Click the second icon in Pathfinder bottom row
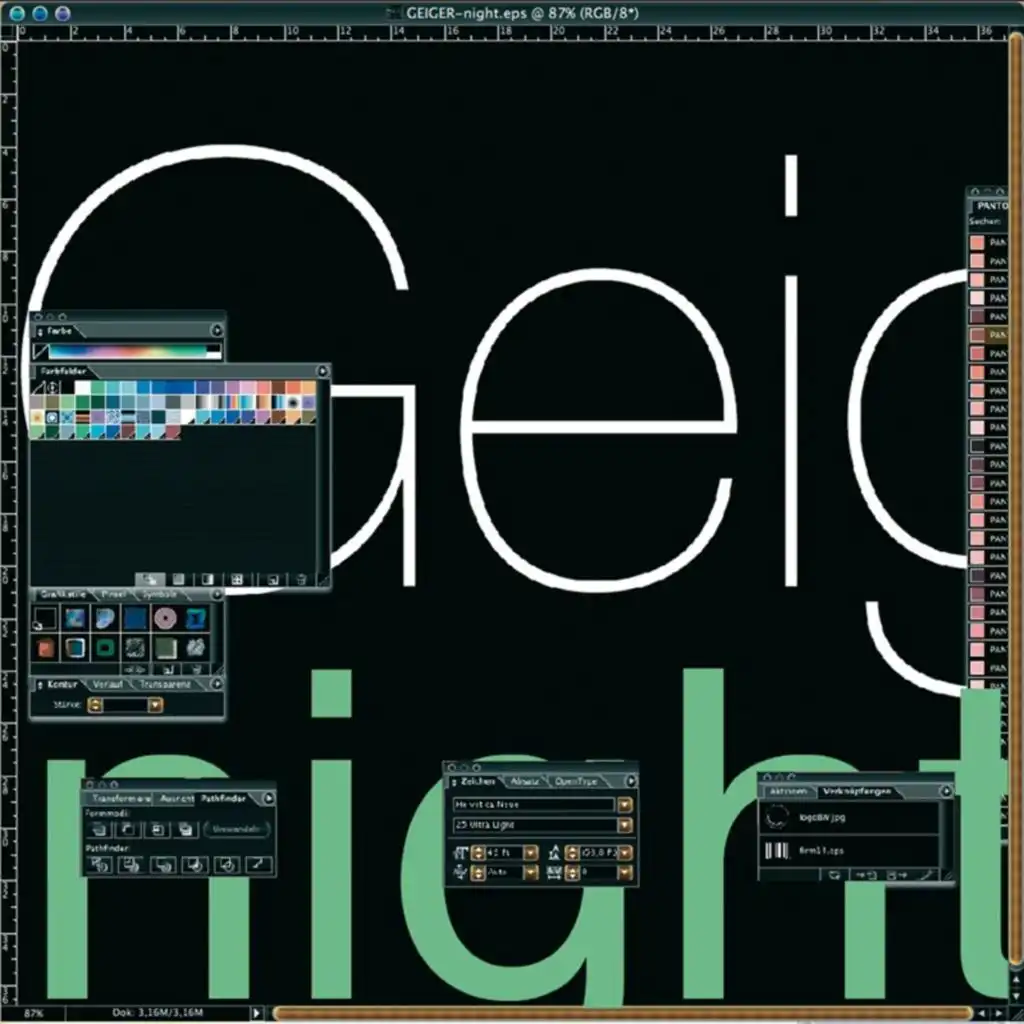Image resolution: width=1024 pixels, height=1024 pixels. (x=131, y=865)
